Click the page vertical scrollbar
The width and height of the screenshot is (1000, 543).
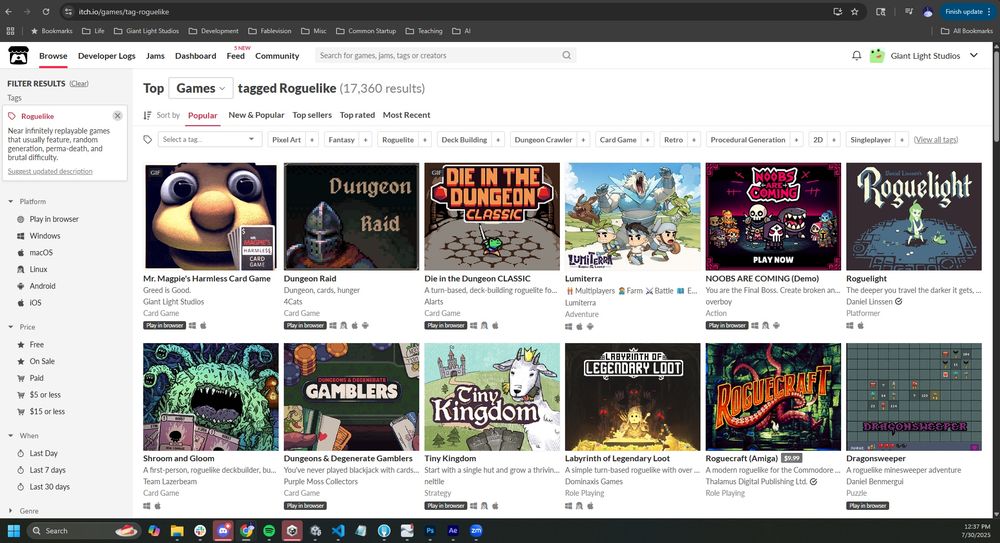pyautogui.click(x=996, y=96)
